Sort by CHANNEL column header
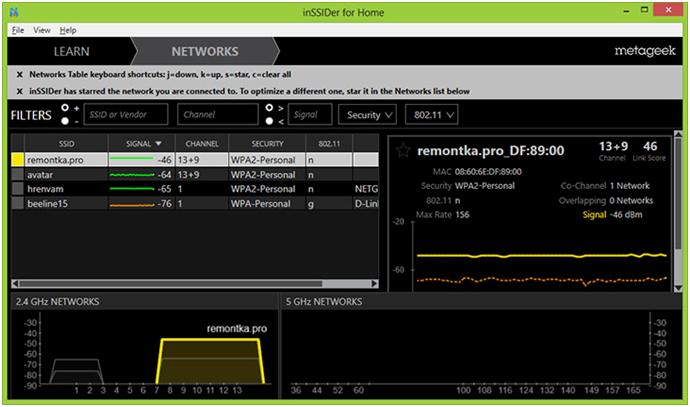Screen dimensions: 690x407 [202, 144]
